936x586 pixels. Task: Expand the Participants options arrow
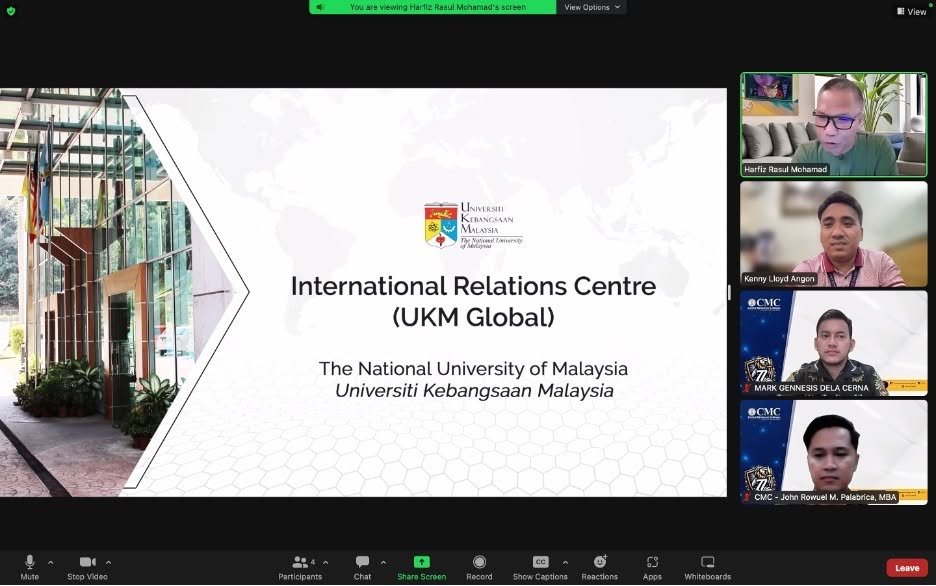(x=326, y=562)
